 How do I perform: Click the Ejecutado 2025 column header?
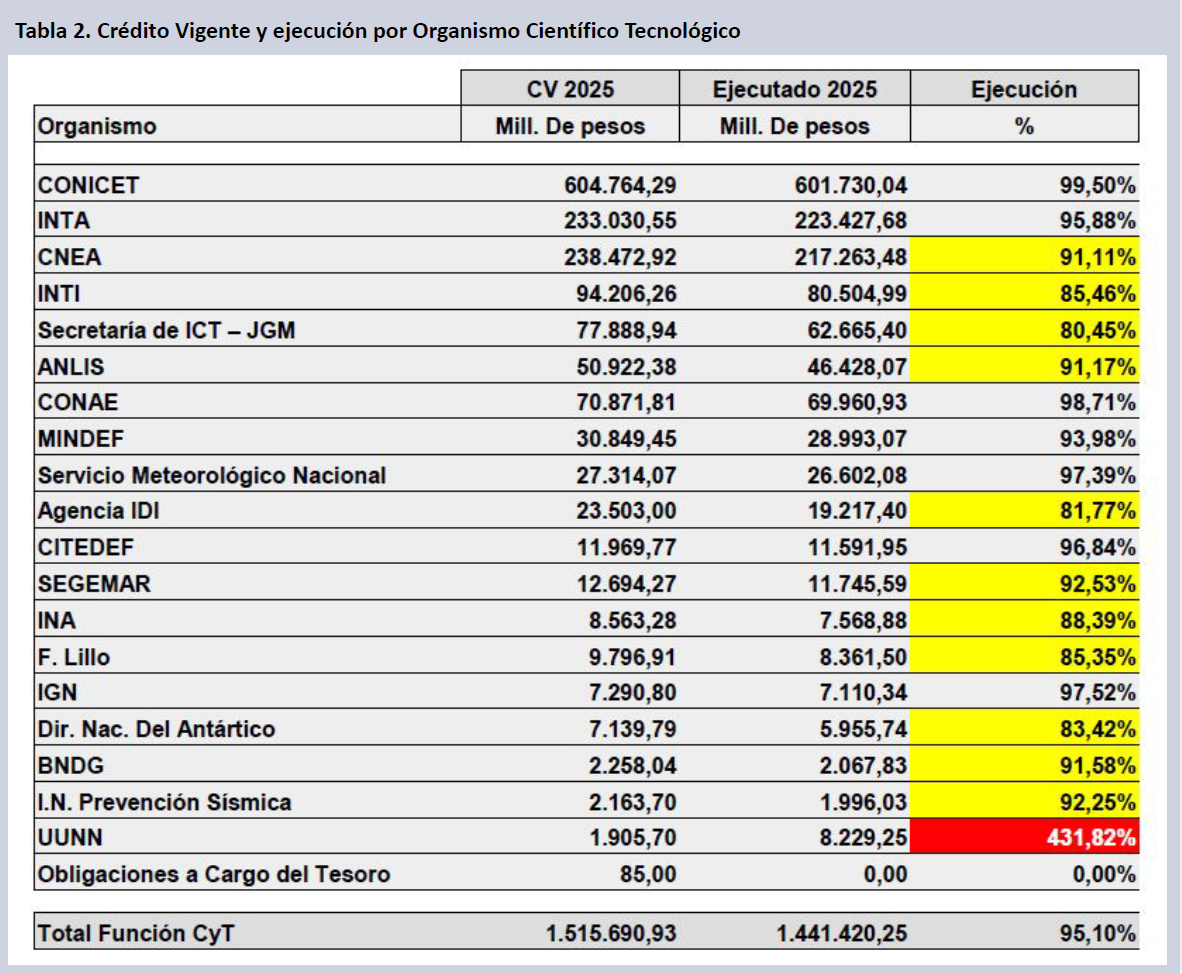click(794, 89)
